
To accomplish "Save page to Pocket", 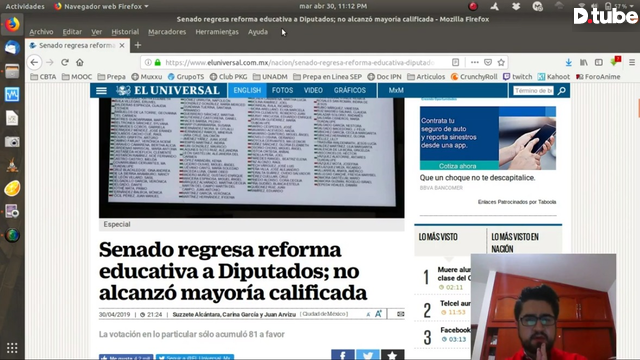I will click(x=488, y=62).
